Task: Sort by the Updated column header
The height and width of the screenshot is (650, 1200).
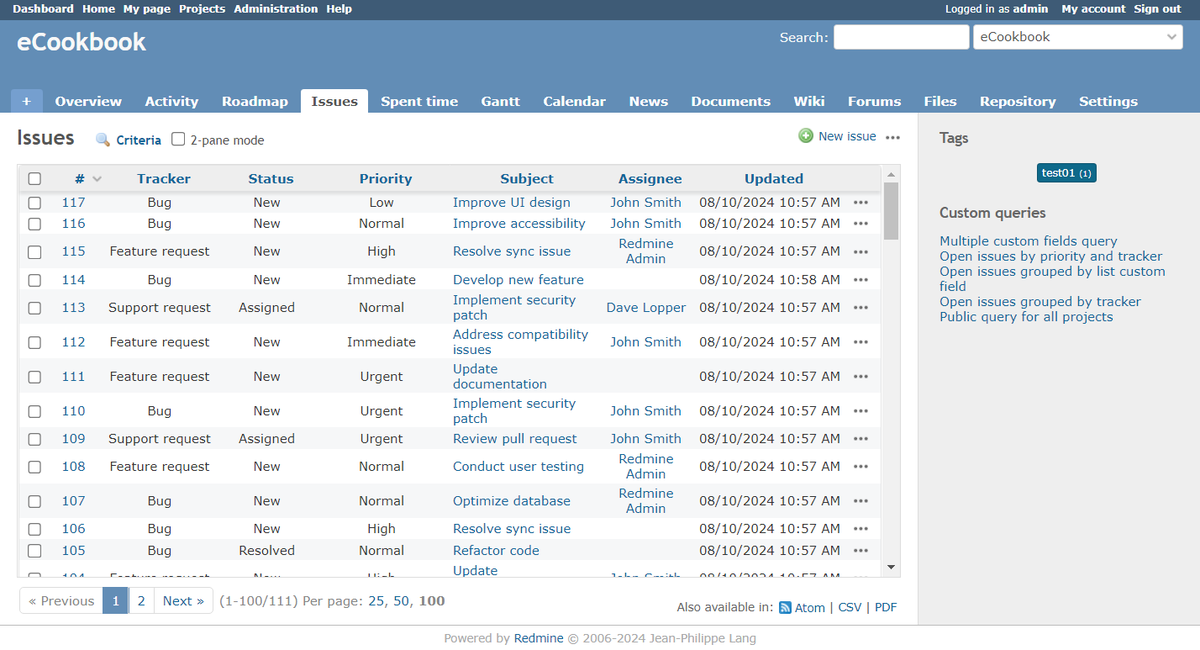Action: coord(774,179)
